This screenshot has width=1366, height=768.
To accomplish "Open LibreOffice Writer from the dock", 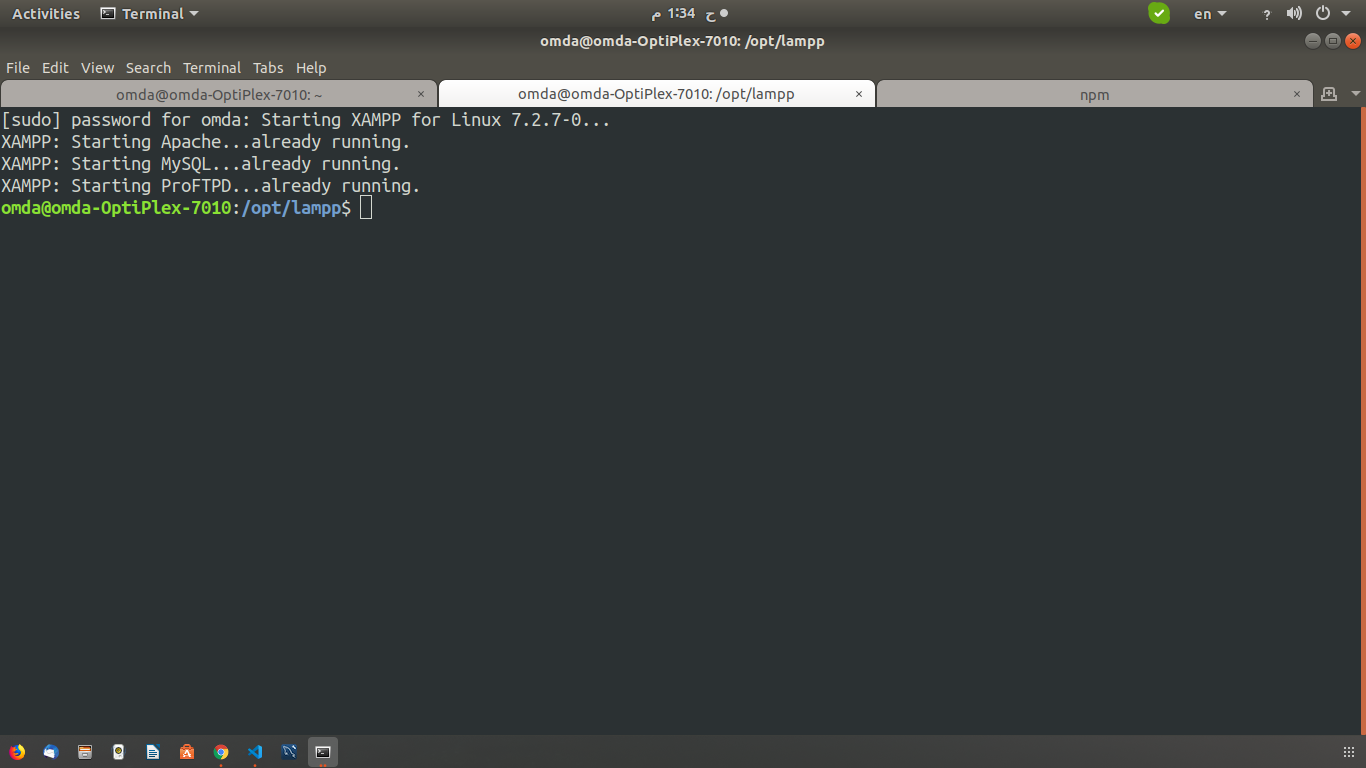I will (x=153, y=752).
